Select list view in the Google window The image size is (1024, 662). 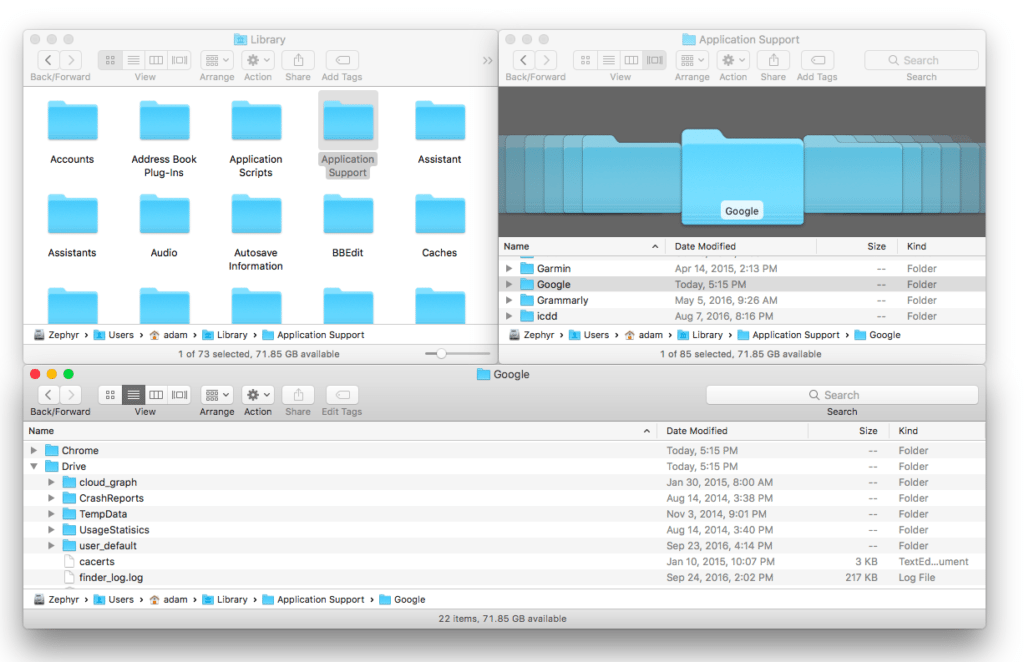click(x=133, y=394)
